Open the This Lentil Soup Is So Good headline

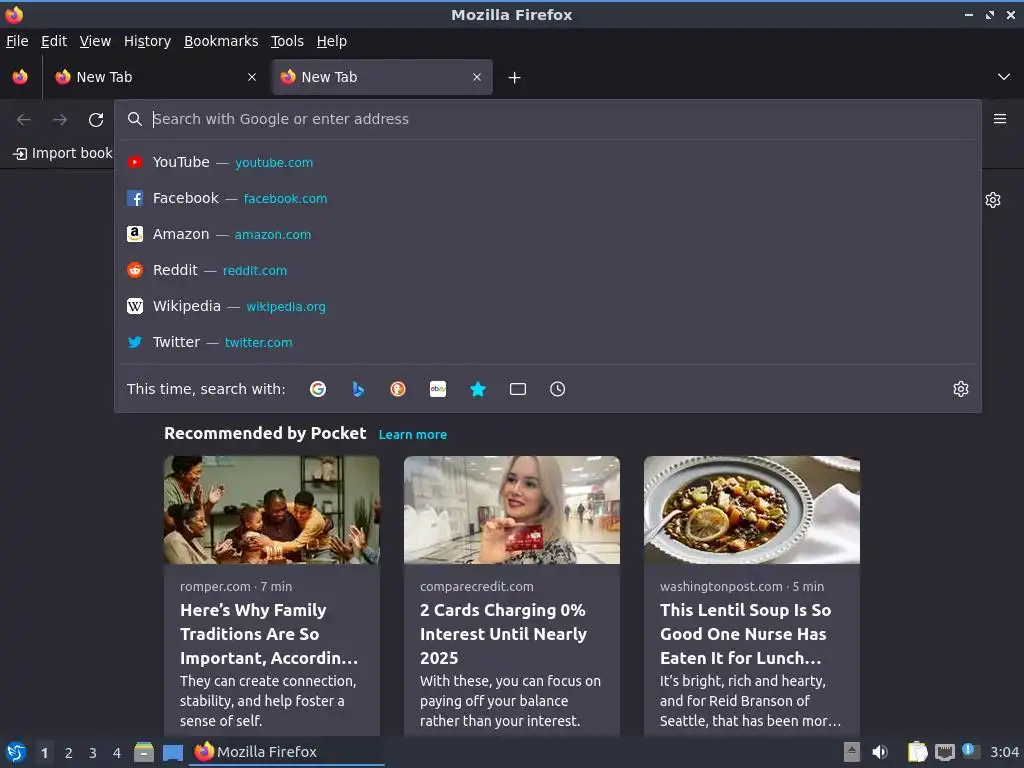pyautogui.click(x=745, y=634)
